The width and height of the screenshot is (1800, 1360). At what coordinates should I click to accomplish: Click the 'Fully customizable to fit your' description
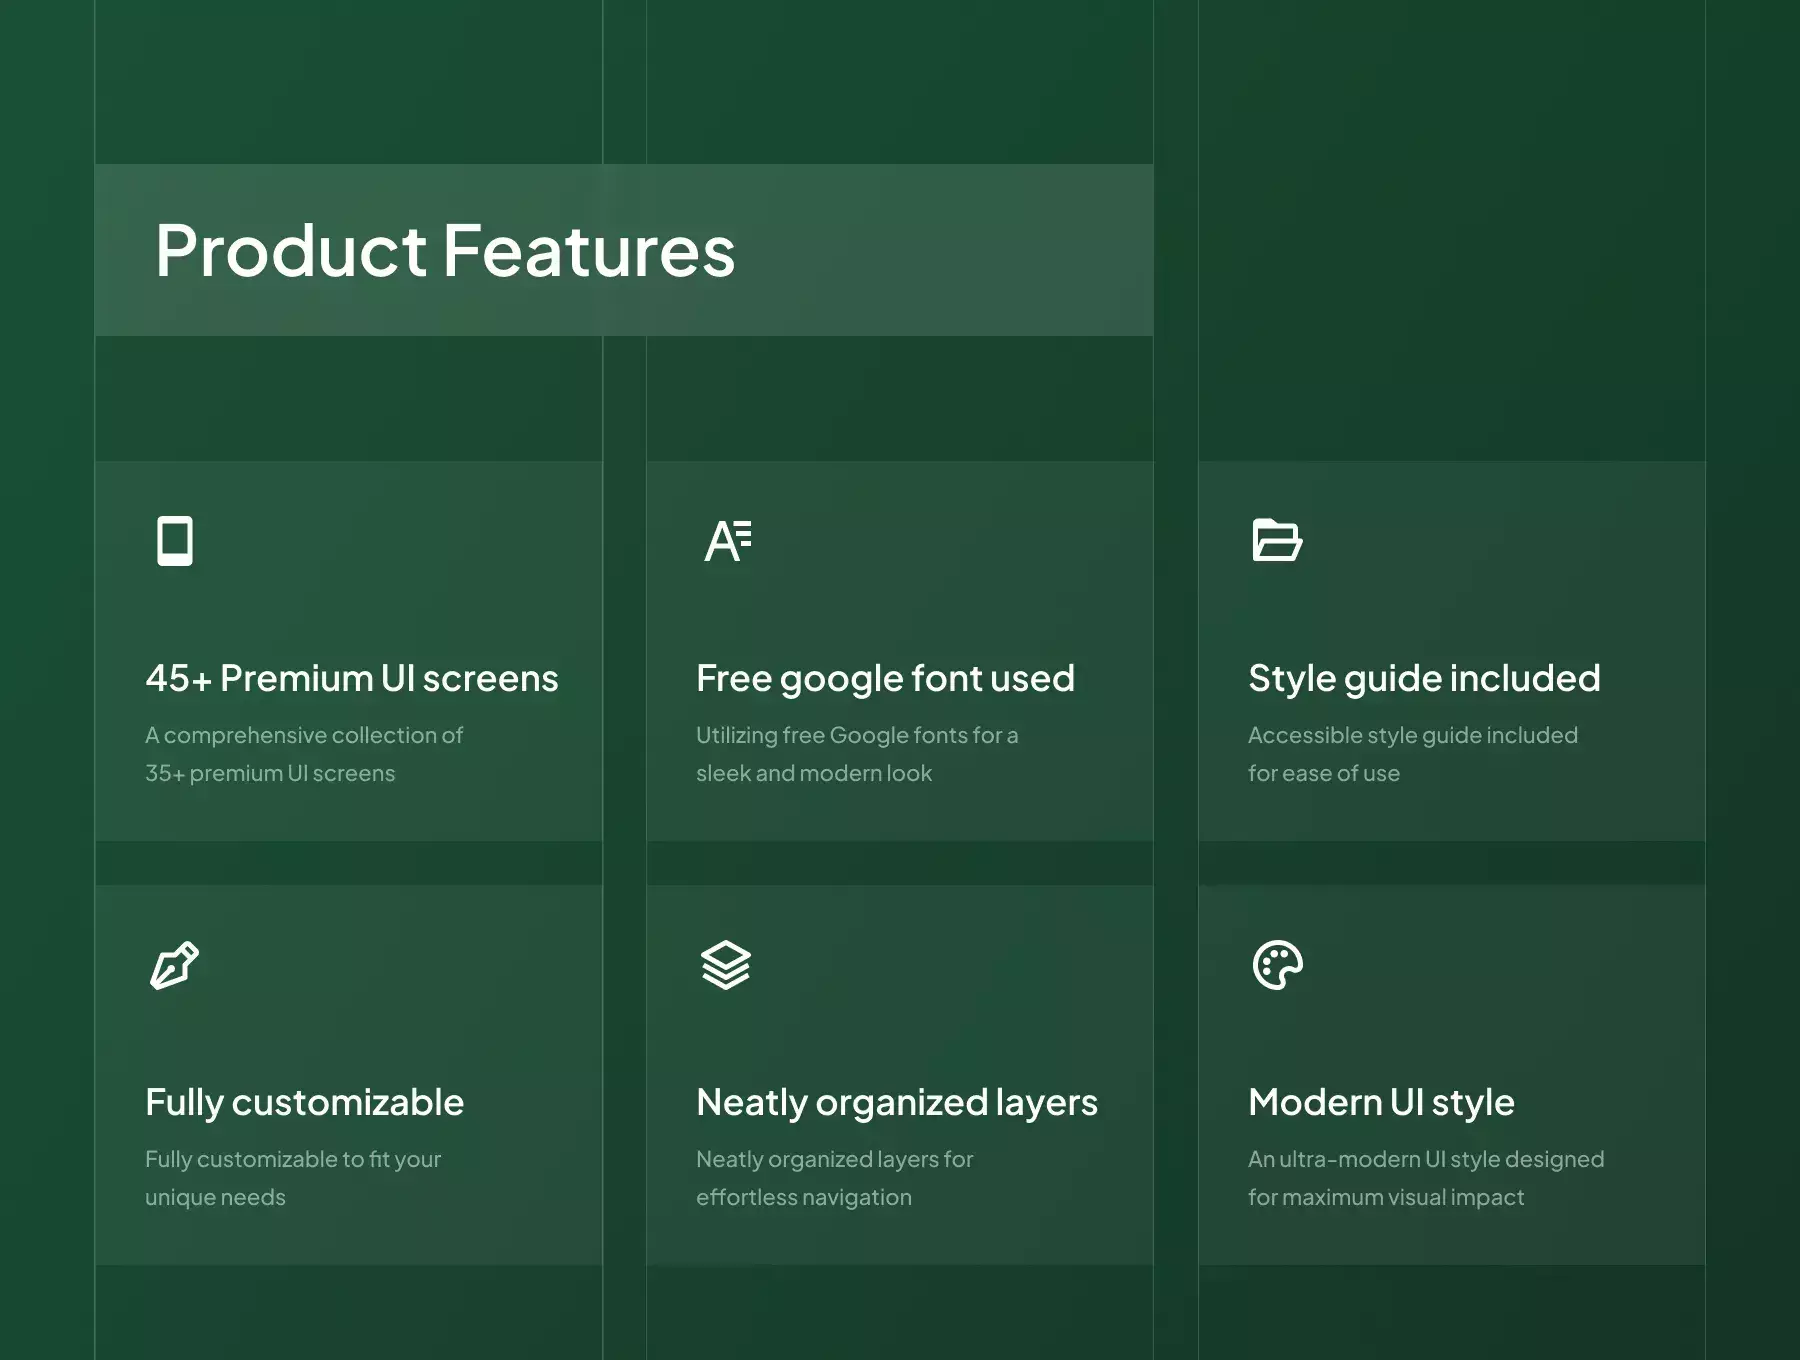coord(293,1159)
